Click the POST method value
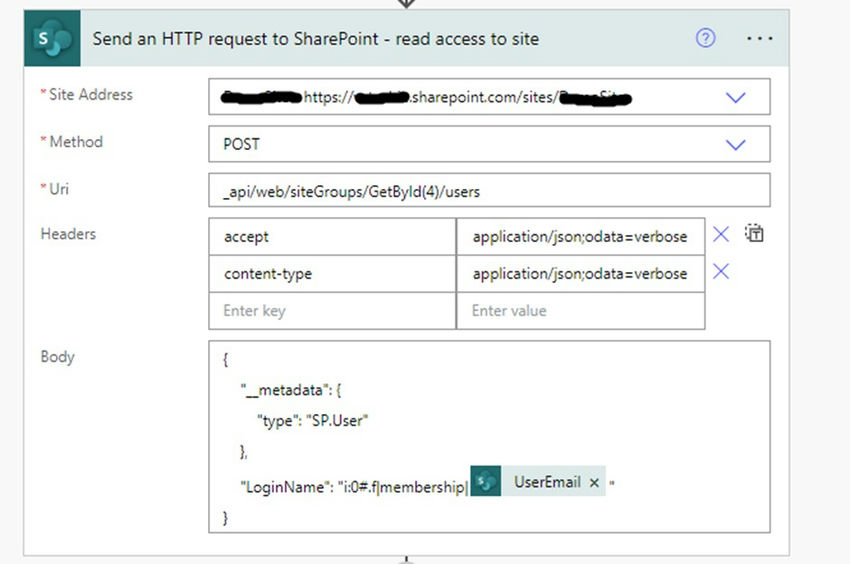 pyautogui.click(x=242, y=144)
